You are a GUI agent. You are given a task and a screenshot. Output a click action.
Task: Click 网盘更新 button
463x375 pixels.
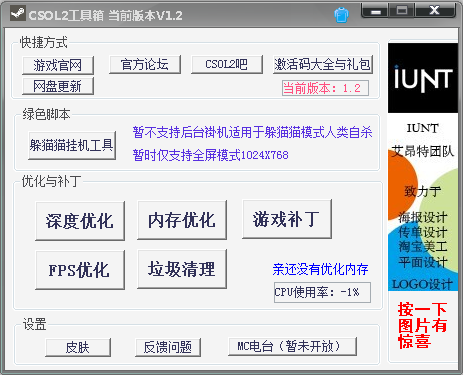tap(58, 86)
